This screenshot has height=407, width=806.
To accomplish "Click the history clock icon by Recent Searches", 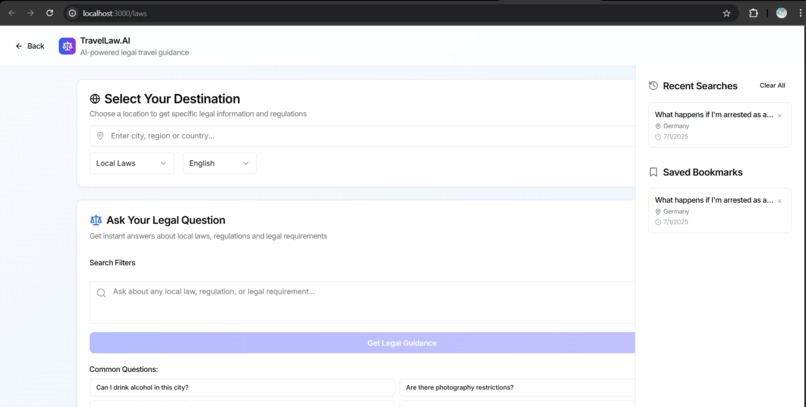I will [x=653, y=86].
